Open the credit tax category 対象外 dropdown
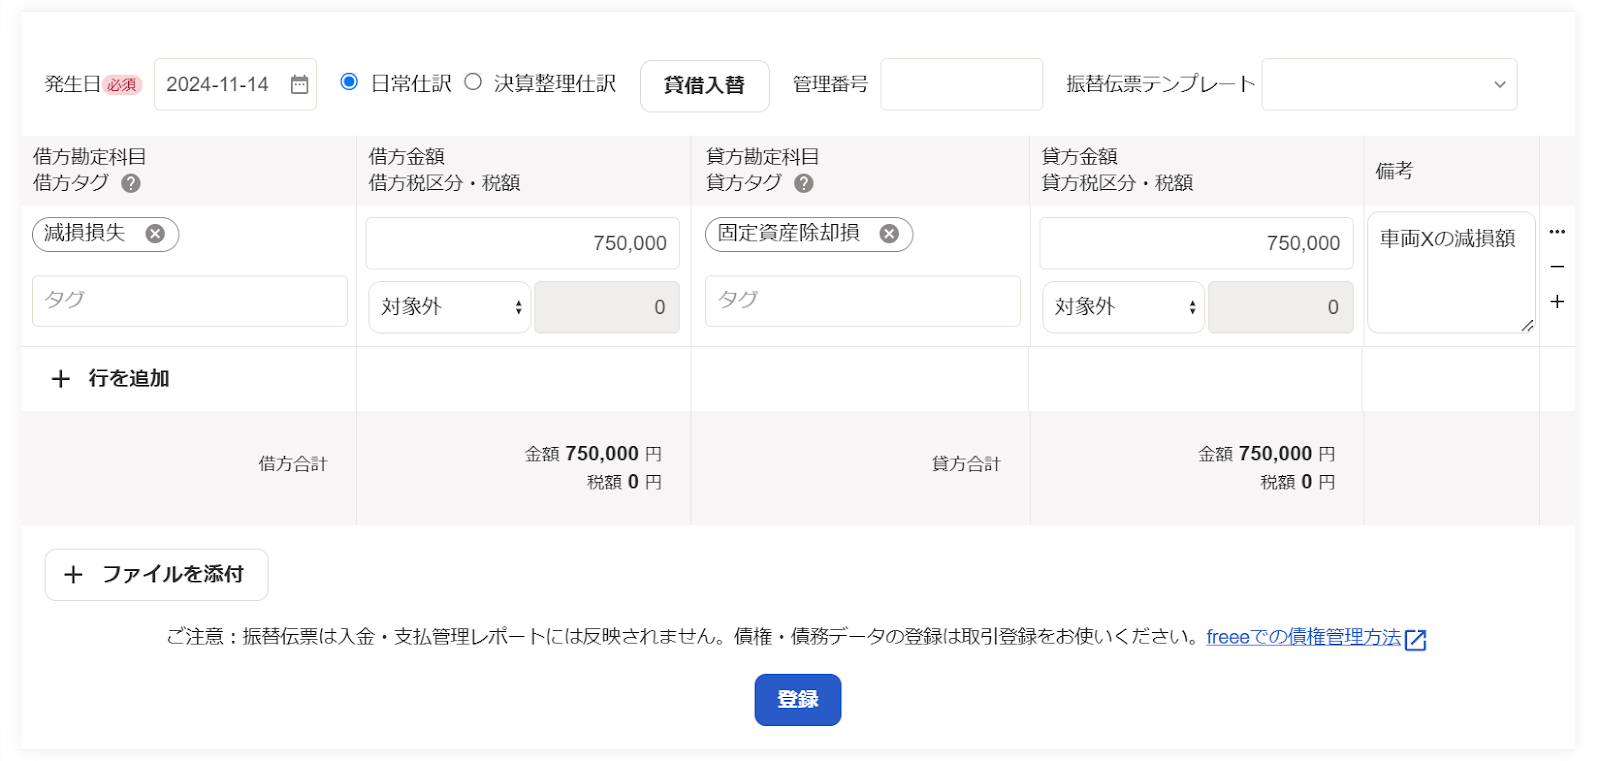This screenshot has height=761, width=1600. [x=1123, y=307]
